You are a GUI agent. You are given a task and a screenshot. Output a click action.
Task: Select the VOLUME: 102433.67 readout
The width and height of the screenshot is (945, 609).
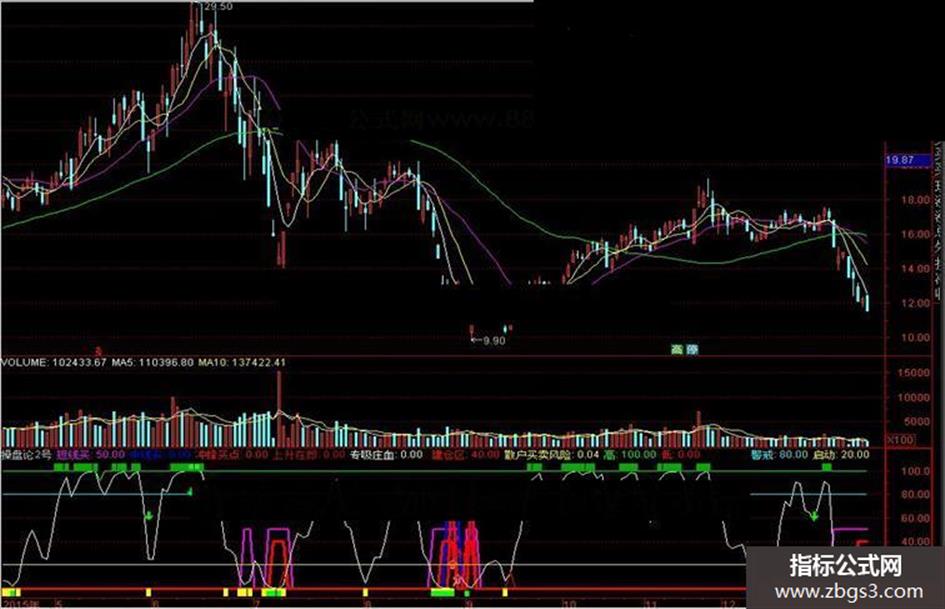54,362
